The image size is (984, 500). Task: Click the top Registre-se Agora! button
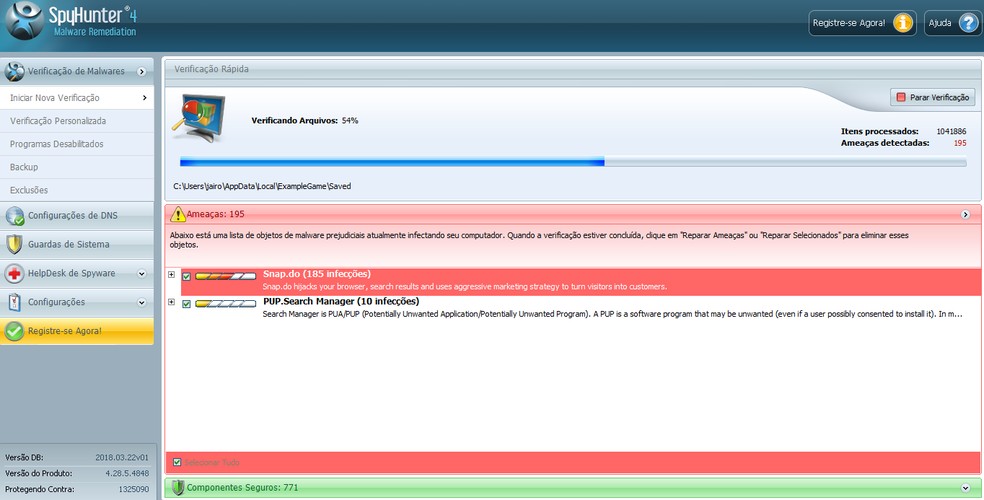[x=862, y=23]
